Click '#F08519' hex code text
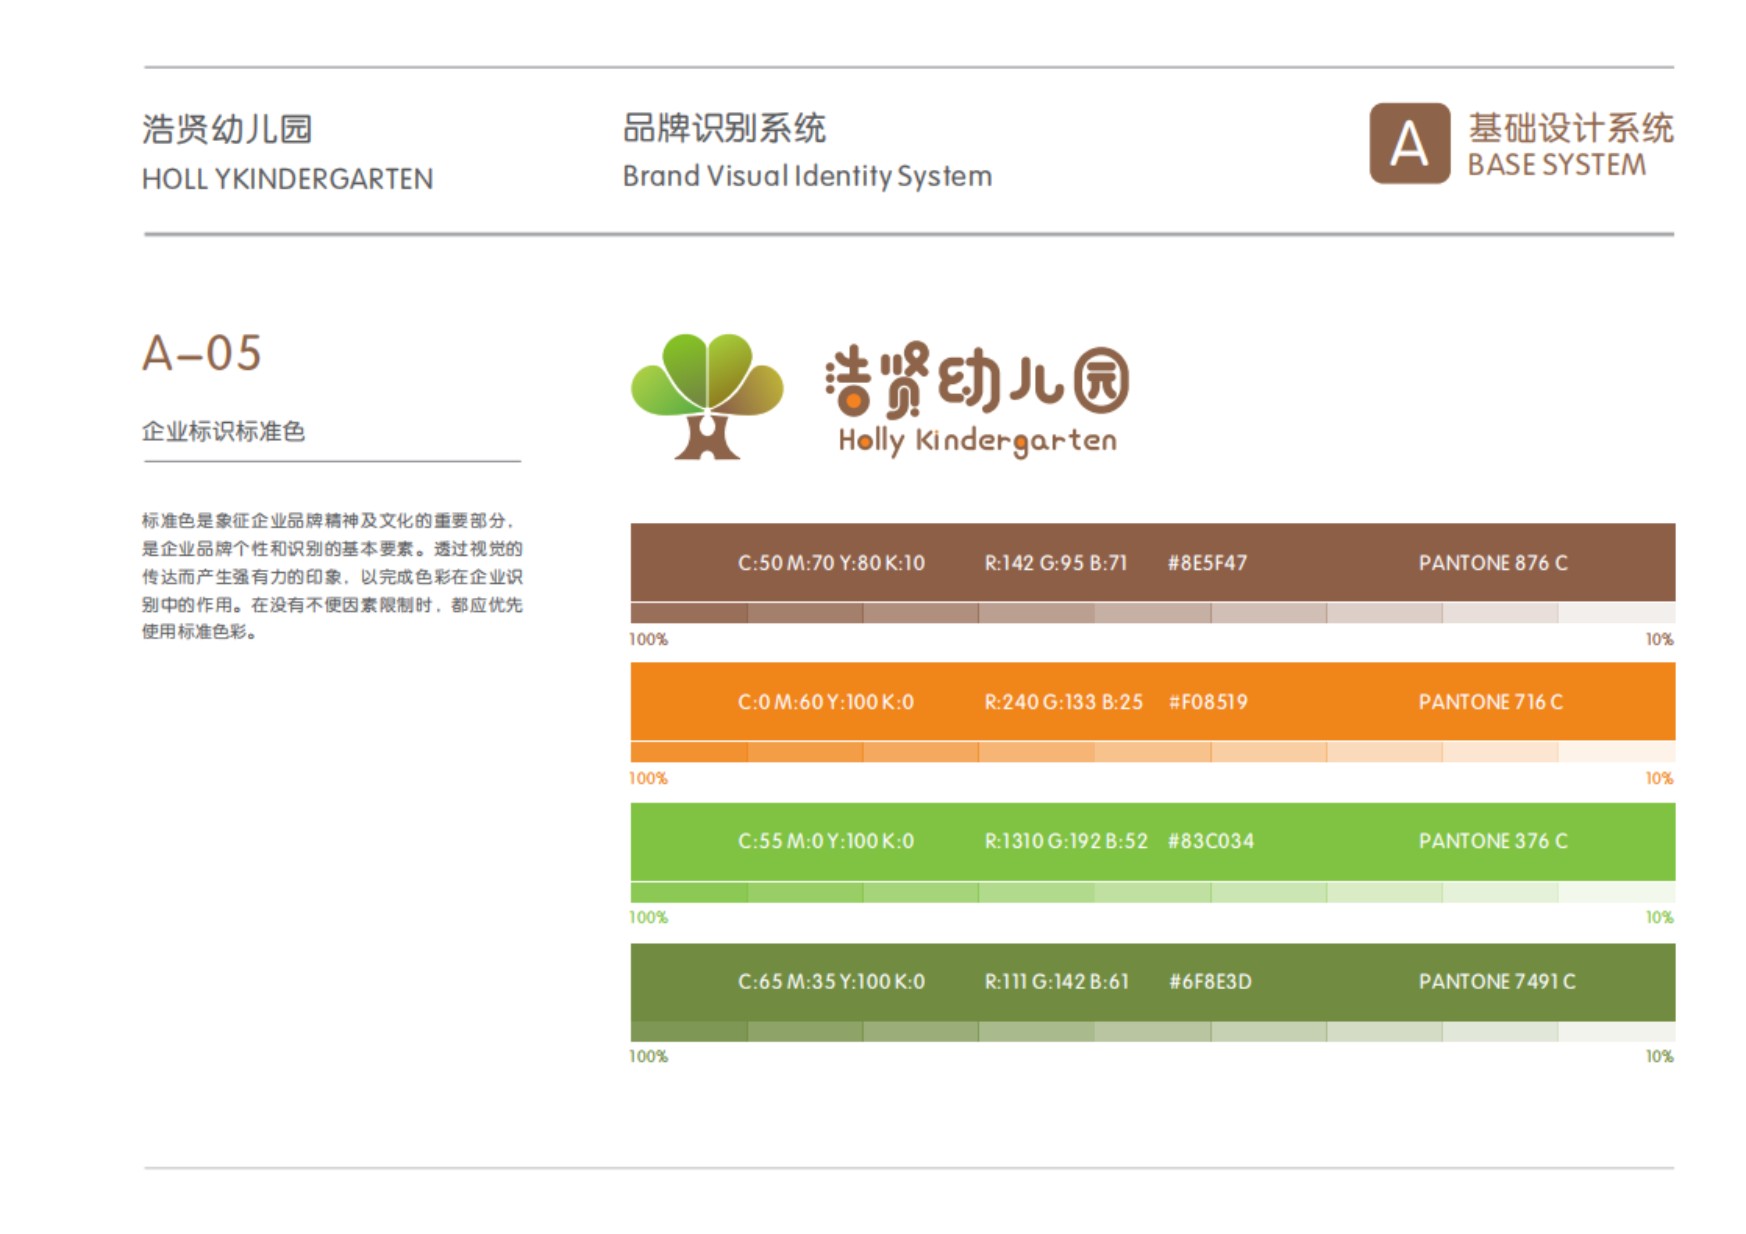Screen dimensions: 1746x1234 pos(1208,702)
